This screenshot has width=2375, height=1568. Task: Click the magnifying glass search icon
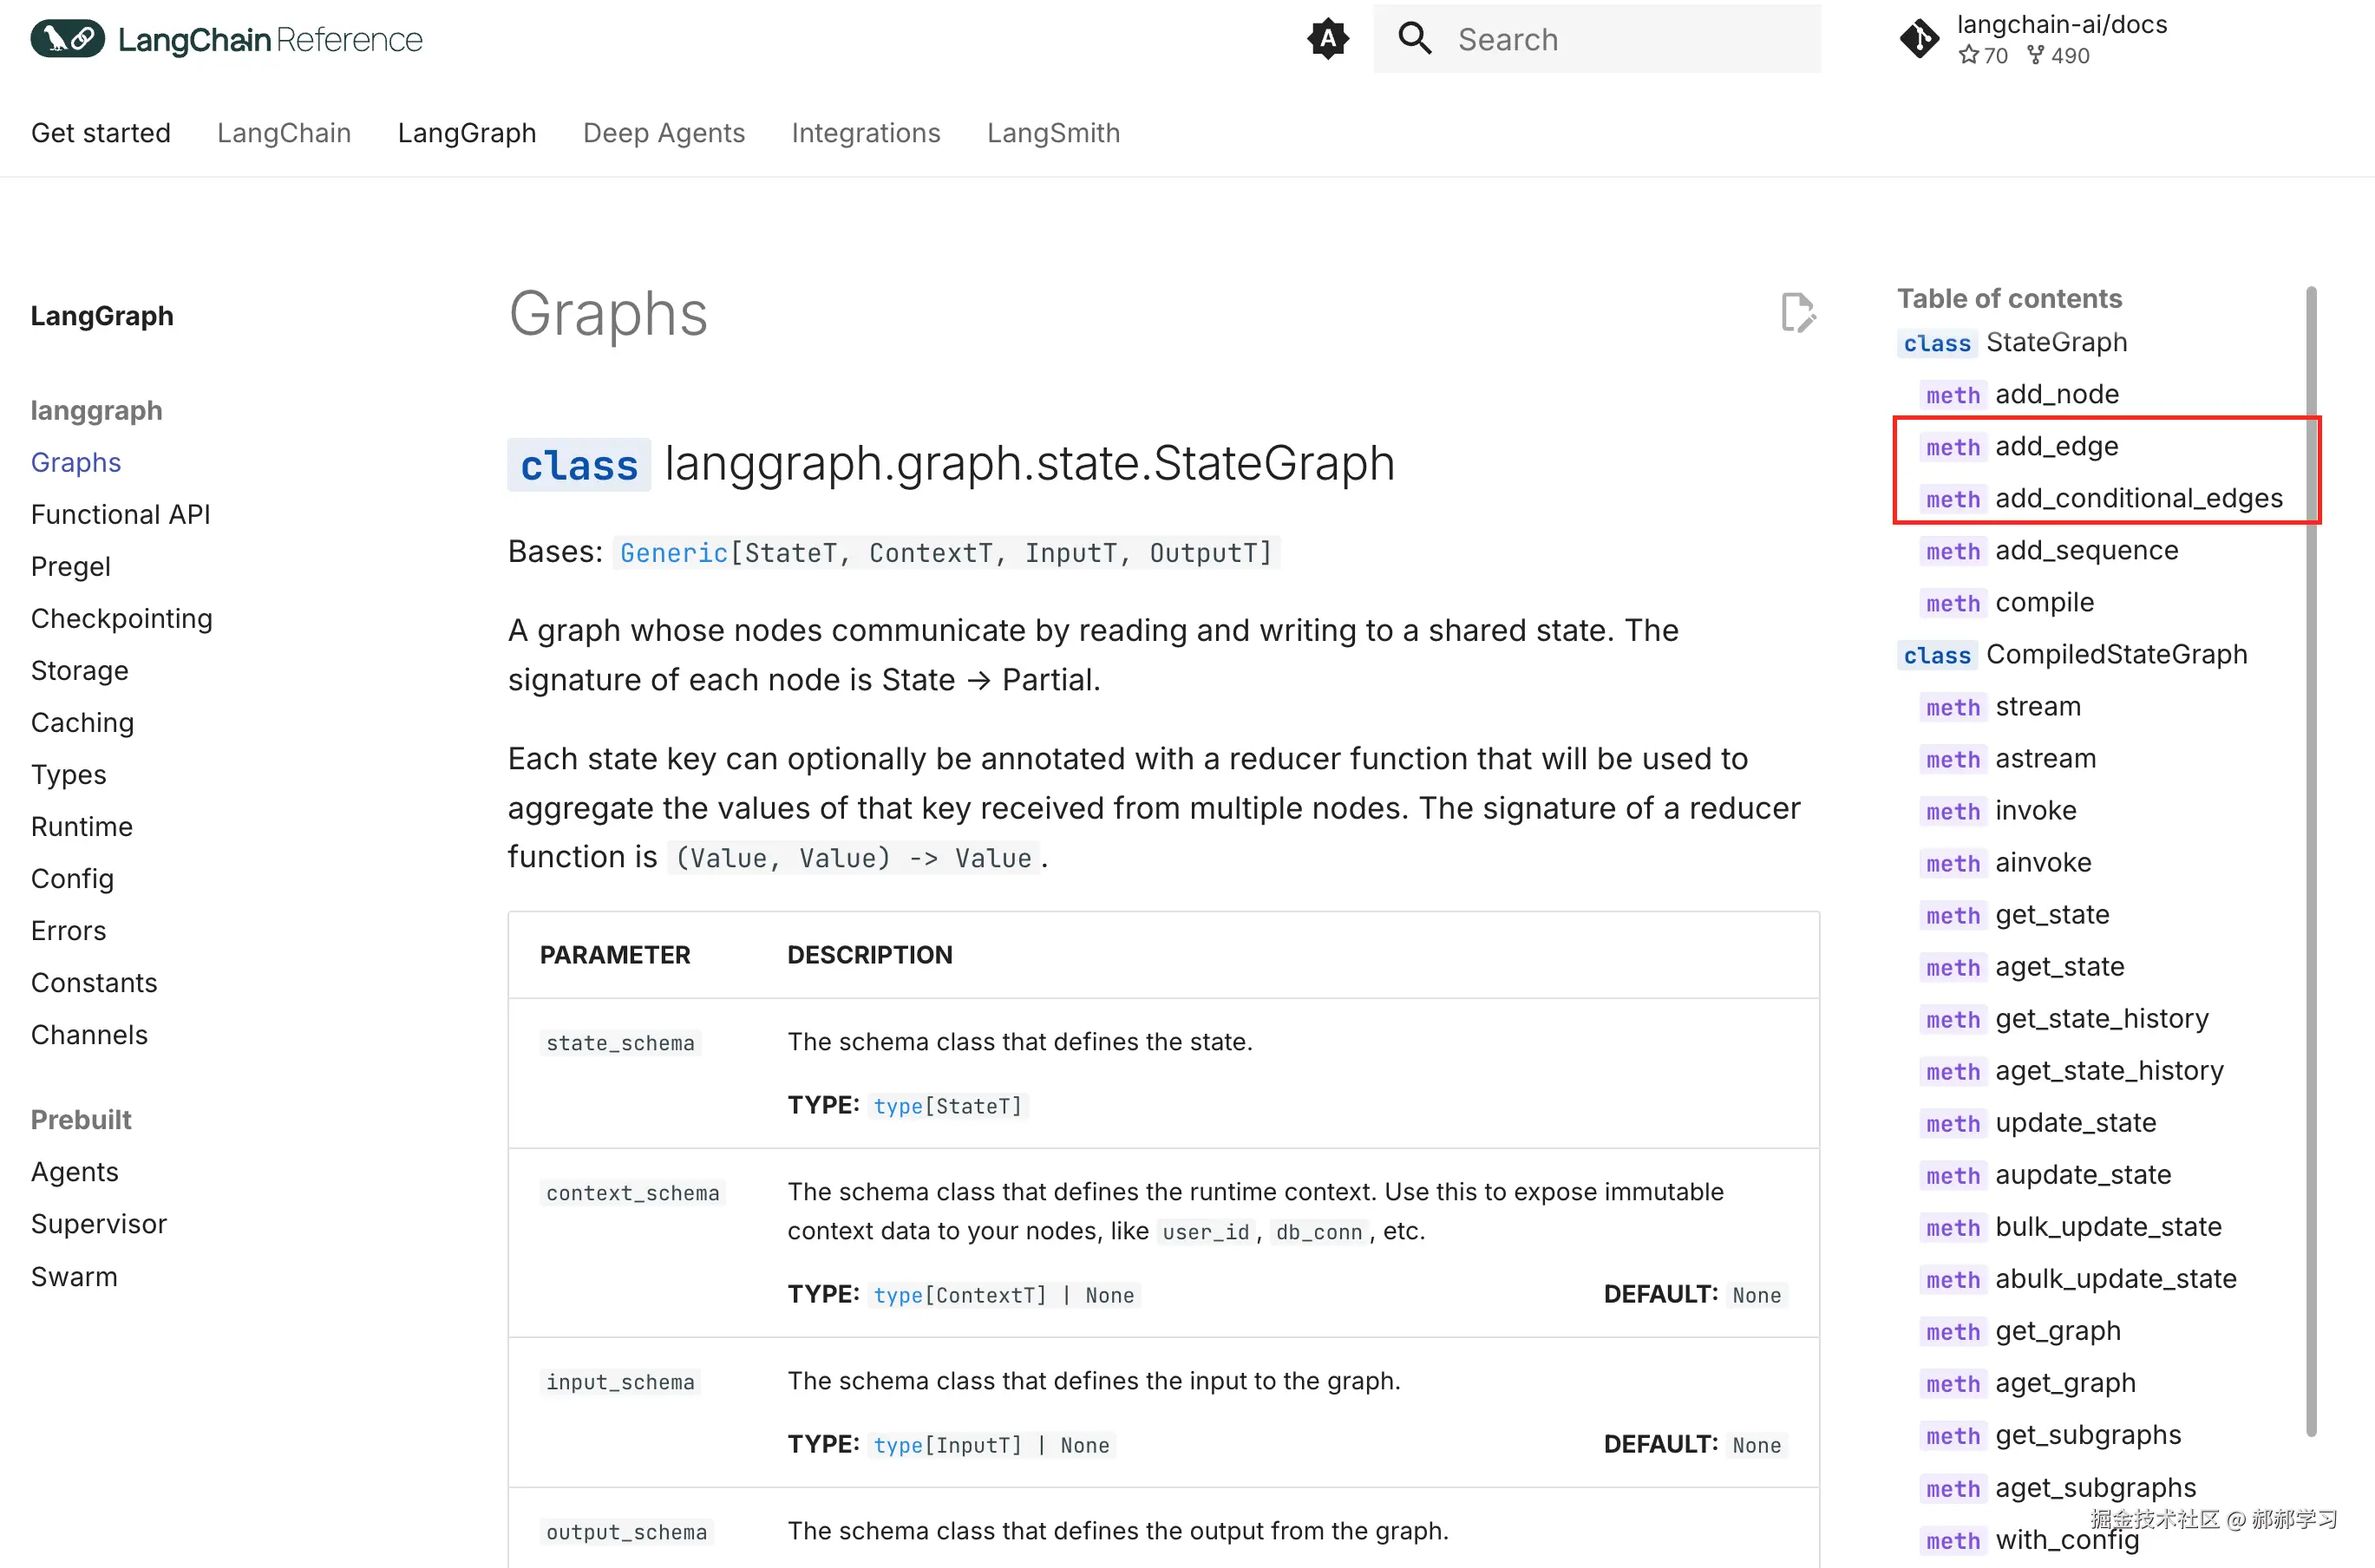pos(1414,39)
